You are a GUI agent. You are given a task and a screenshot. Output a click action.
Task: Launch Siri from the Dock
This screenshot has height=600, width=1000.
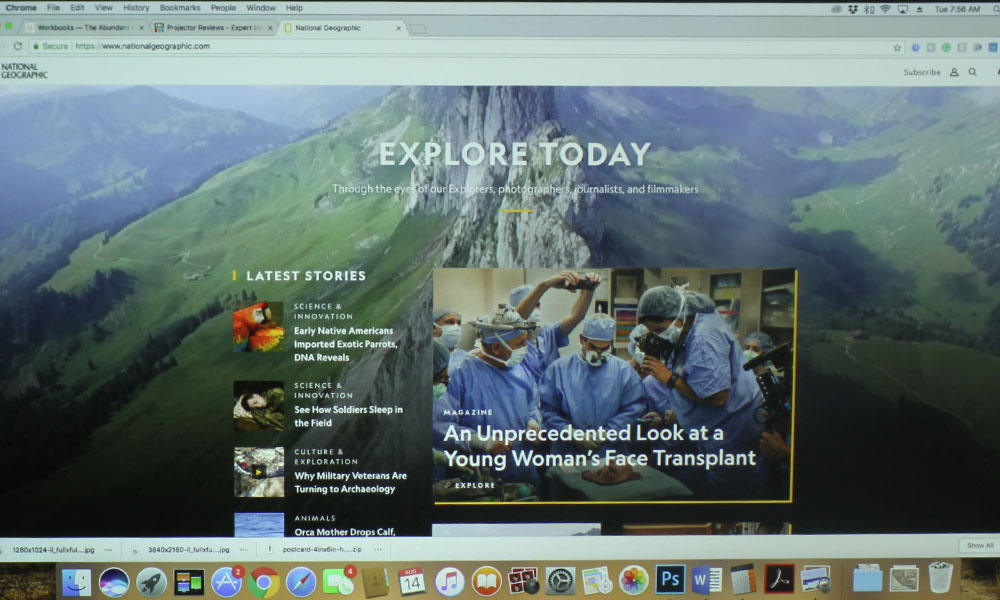click(x=114, y=582)
